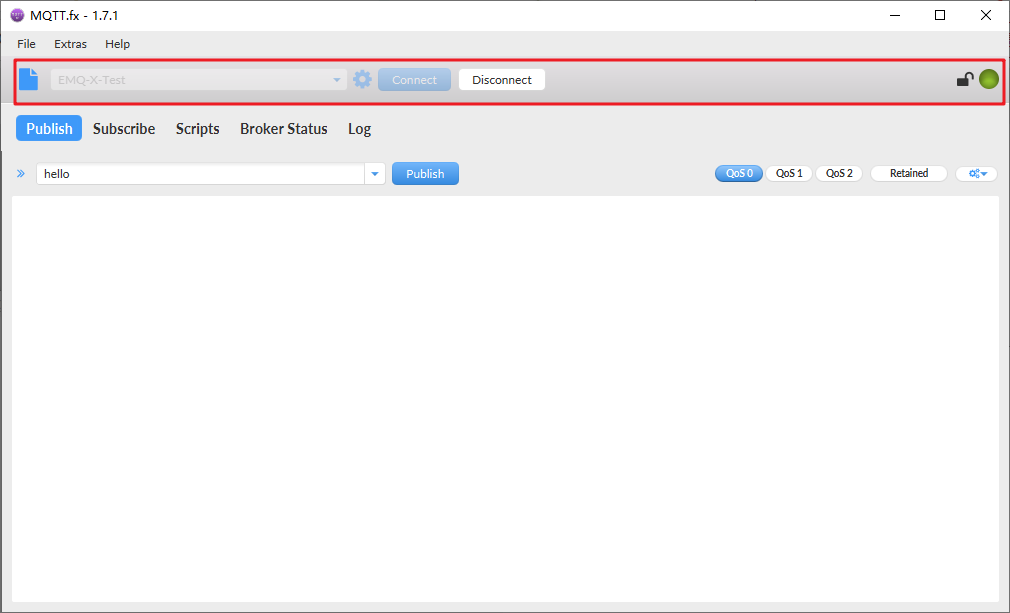Image resolution: width=1010 pixels, height=613 pixels.
Task: Switch to the Subscribe tab
Action: pos(124,128)
